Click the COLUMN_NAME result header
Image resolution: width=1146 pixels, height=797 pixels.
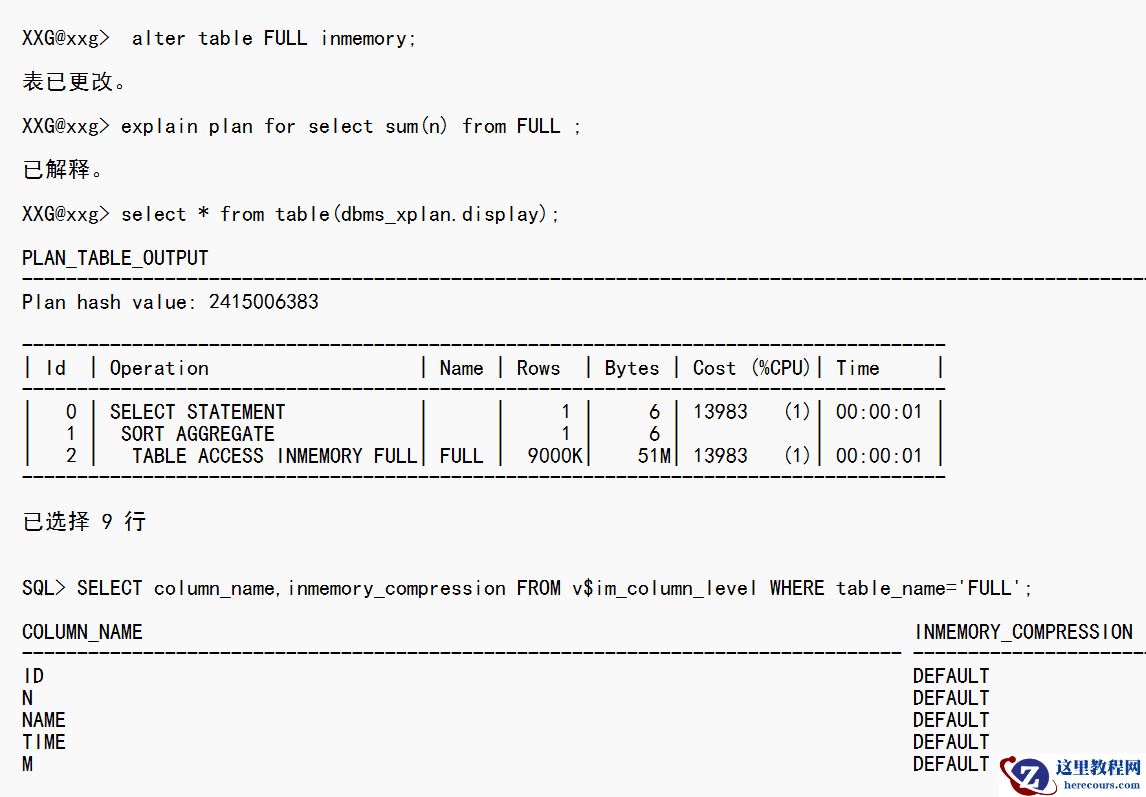82,632
